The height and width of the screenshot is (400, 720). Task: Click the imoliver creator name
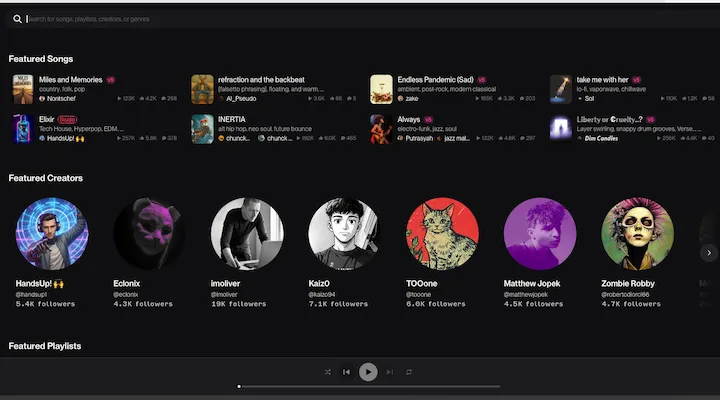(225, 284)
